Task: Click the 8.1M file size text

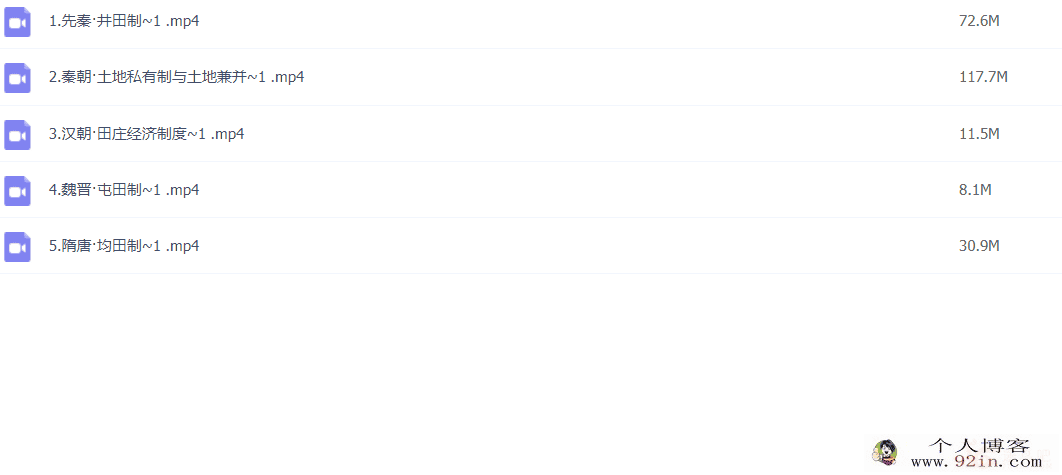Action: 975,190
